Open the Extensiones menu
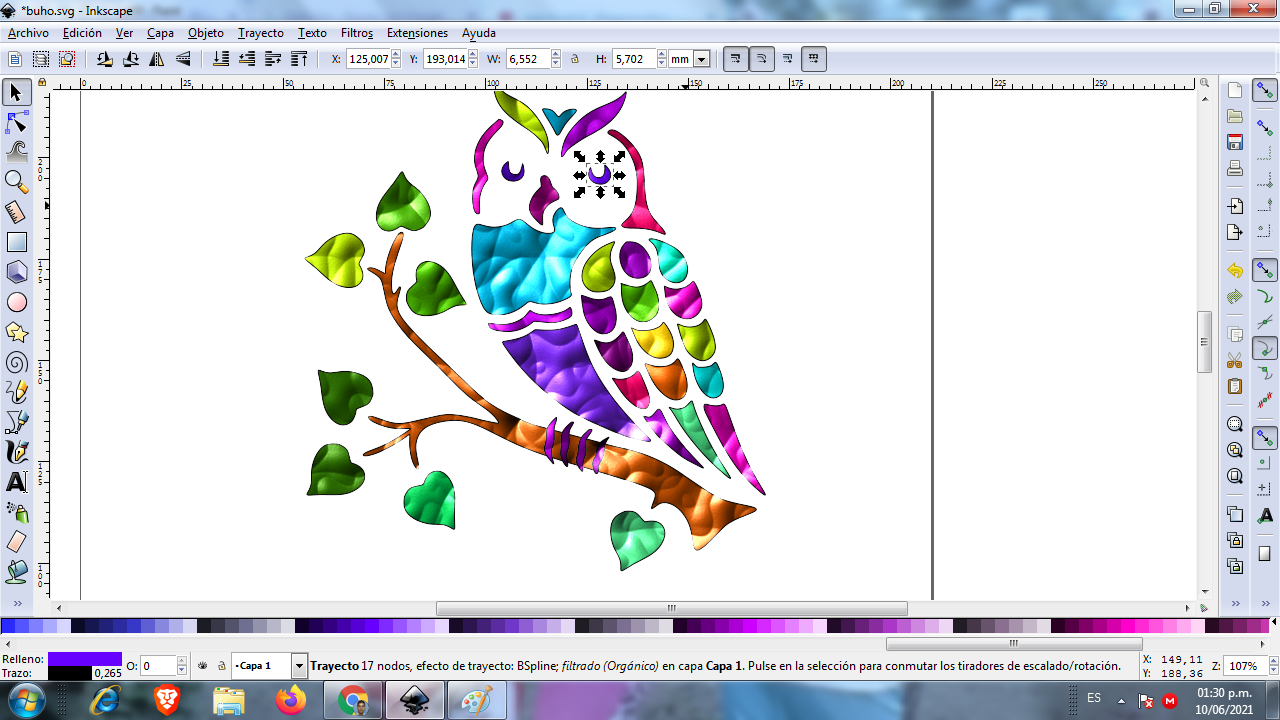The height and width of the screenshot is (720, 1280). (x=417, y=33)
